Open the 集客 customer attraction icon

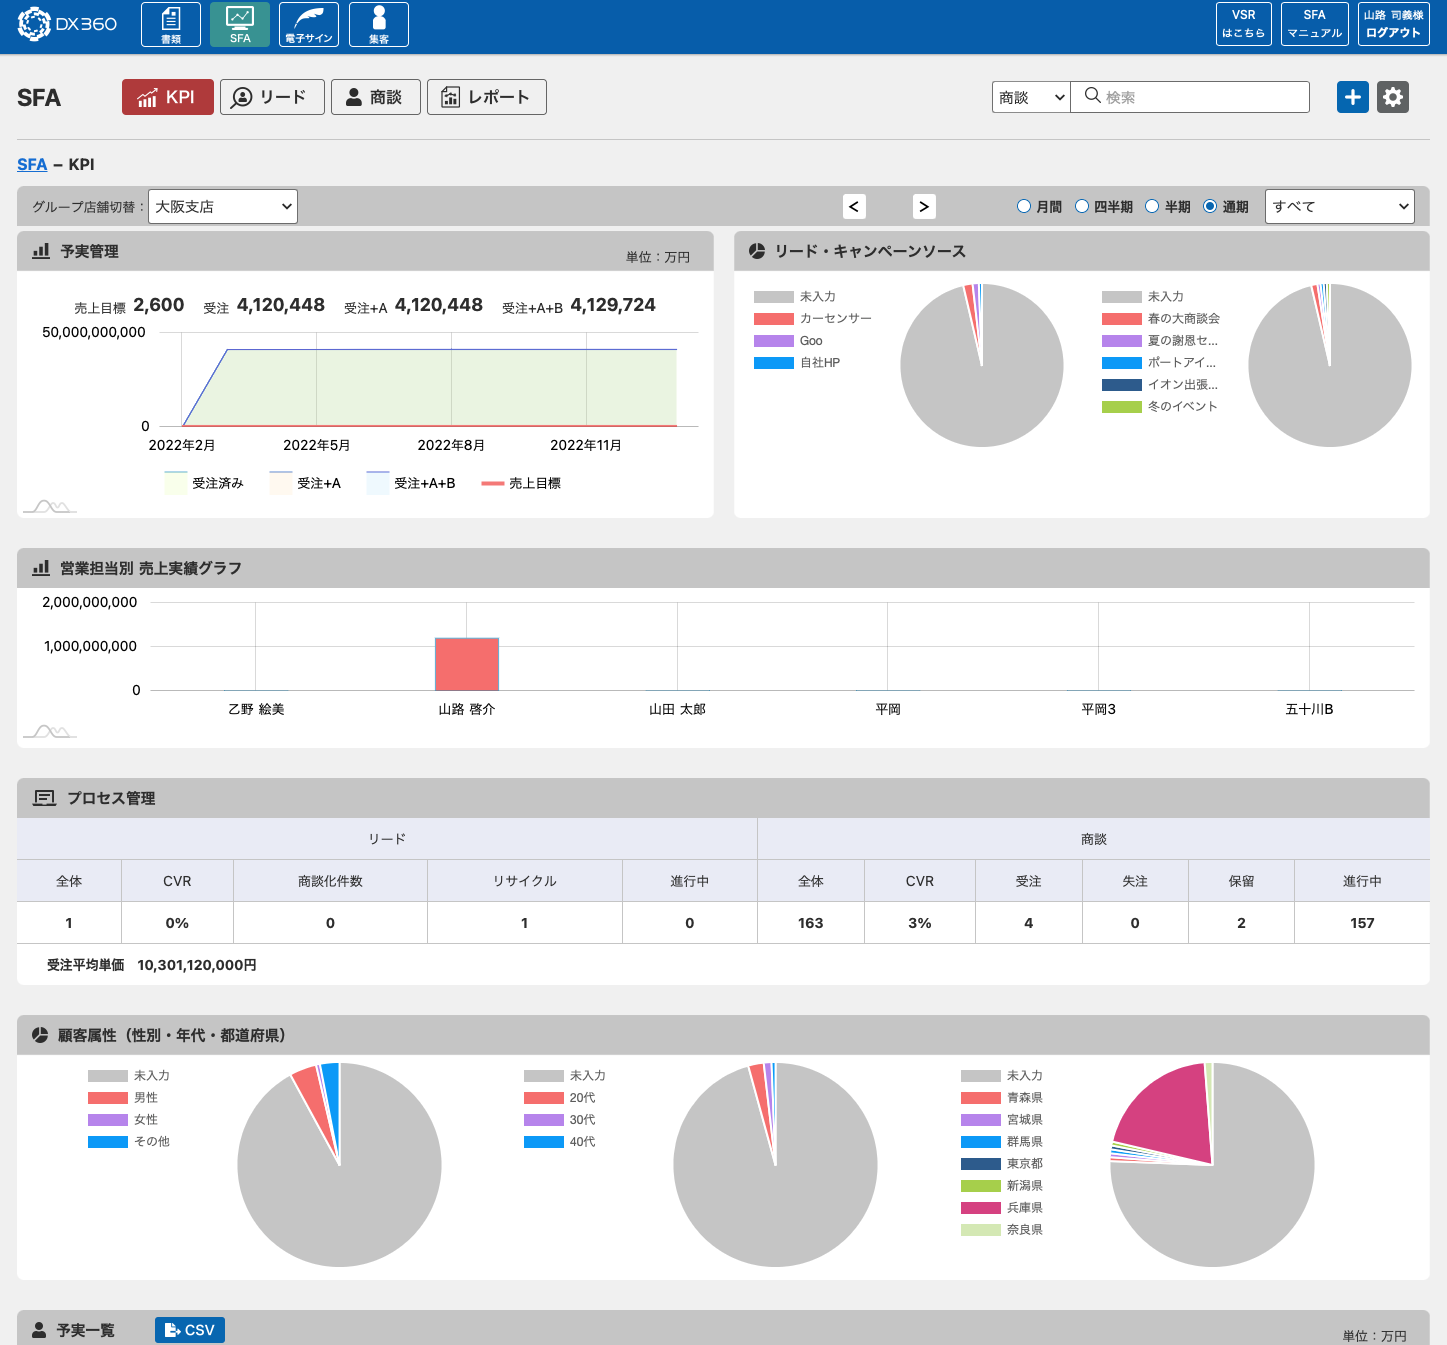(378, 25)
